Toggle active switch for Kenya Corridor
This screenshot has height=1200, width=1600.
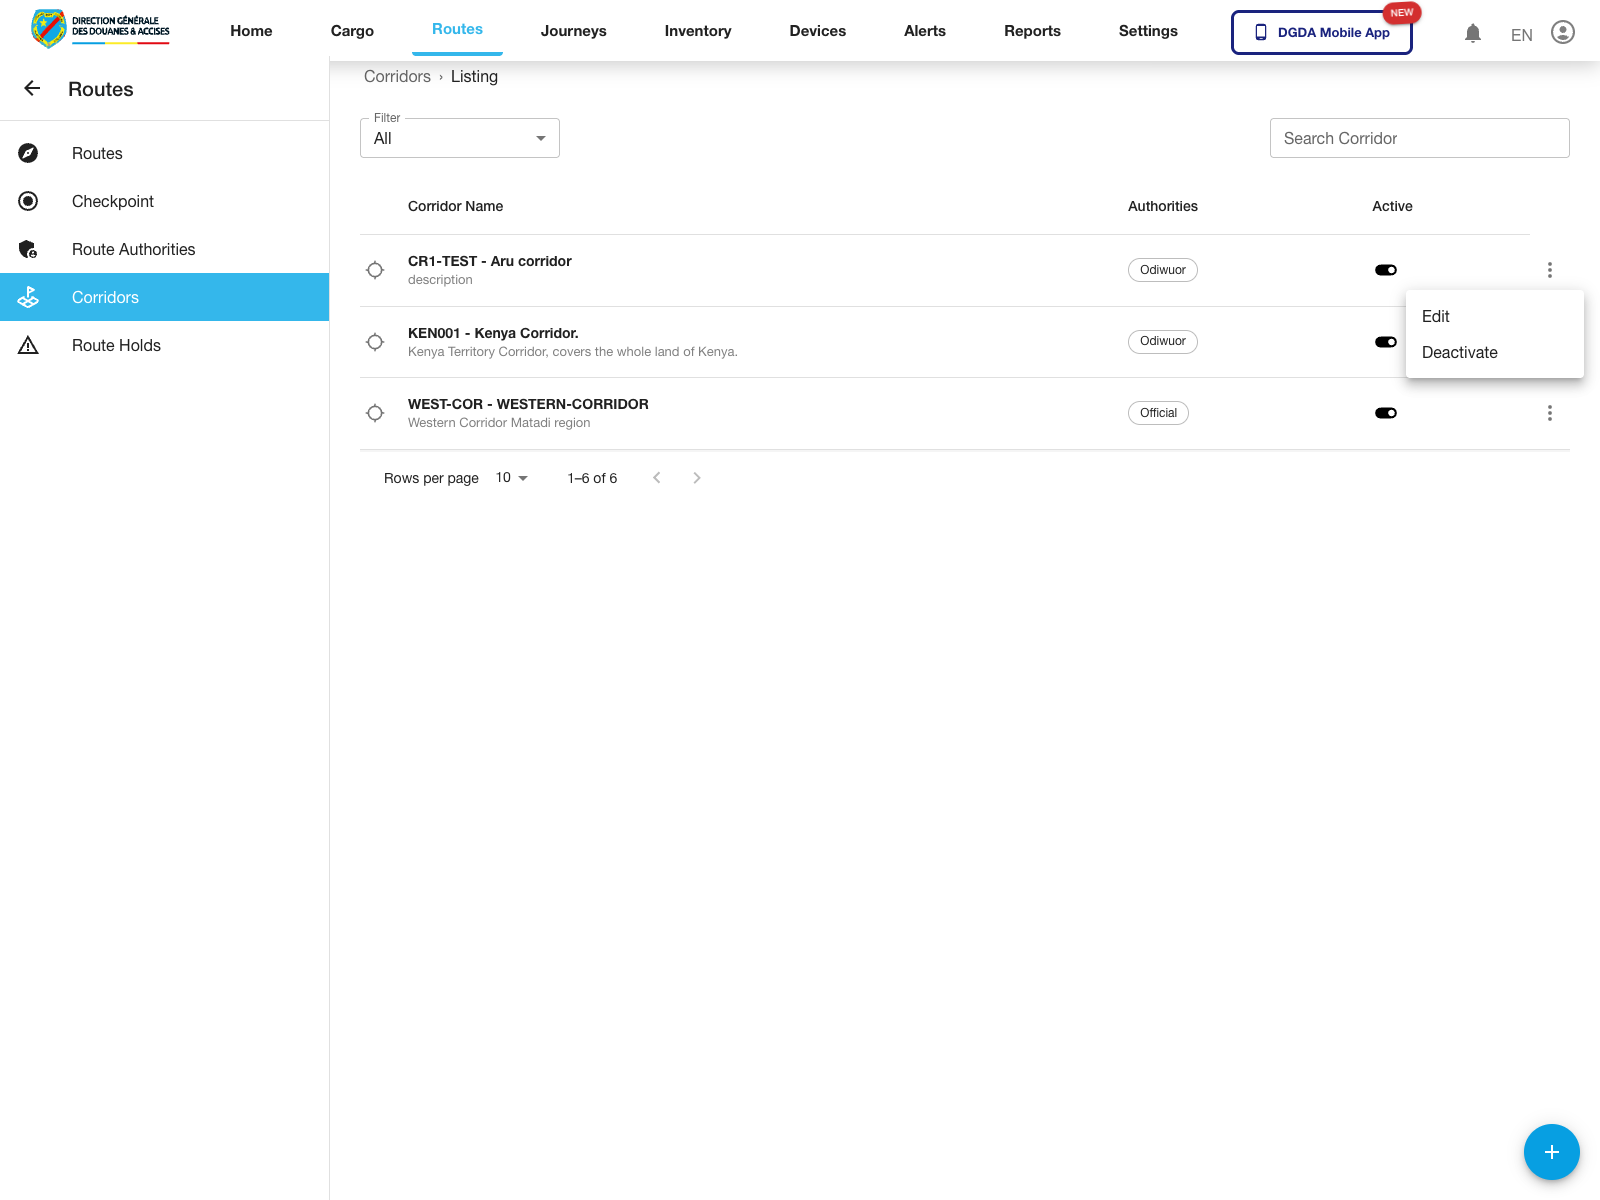[x=1385, y=342]
